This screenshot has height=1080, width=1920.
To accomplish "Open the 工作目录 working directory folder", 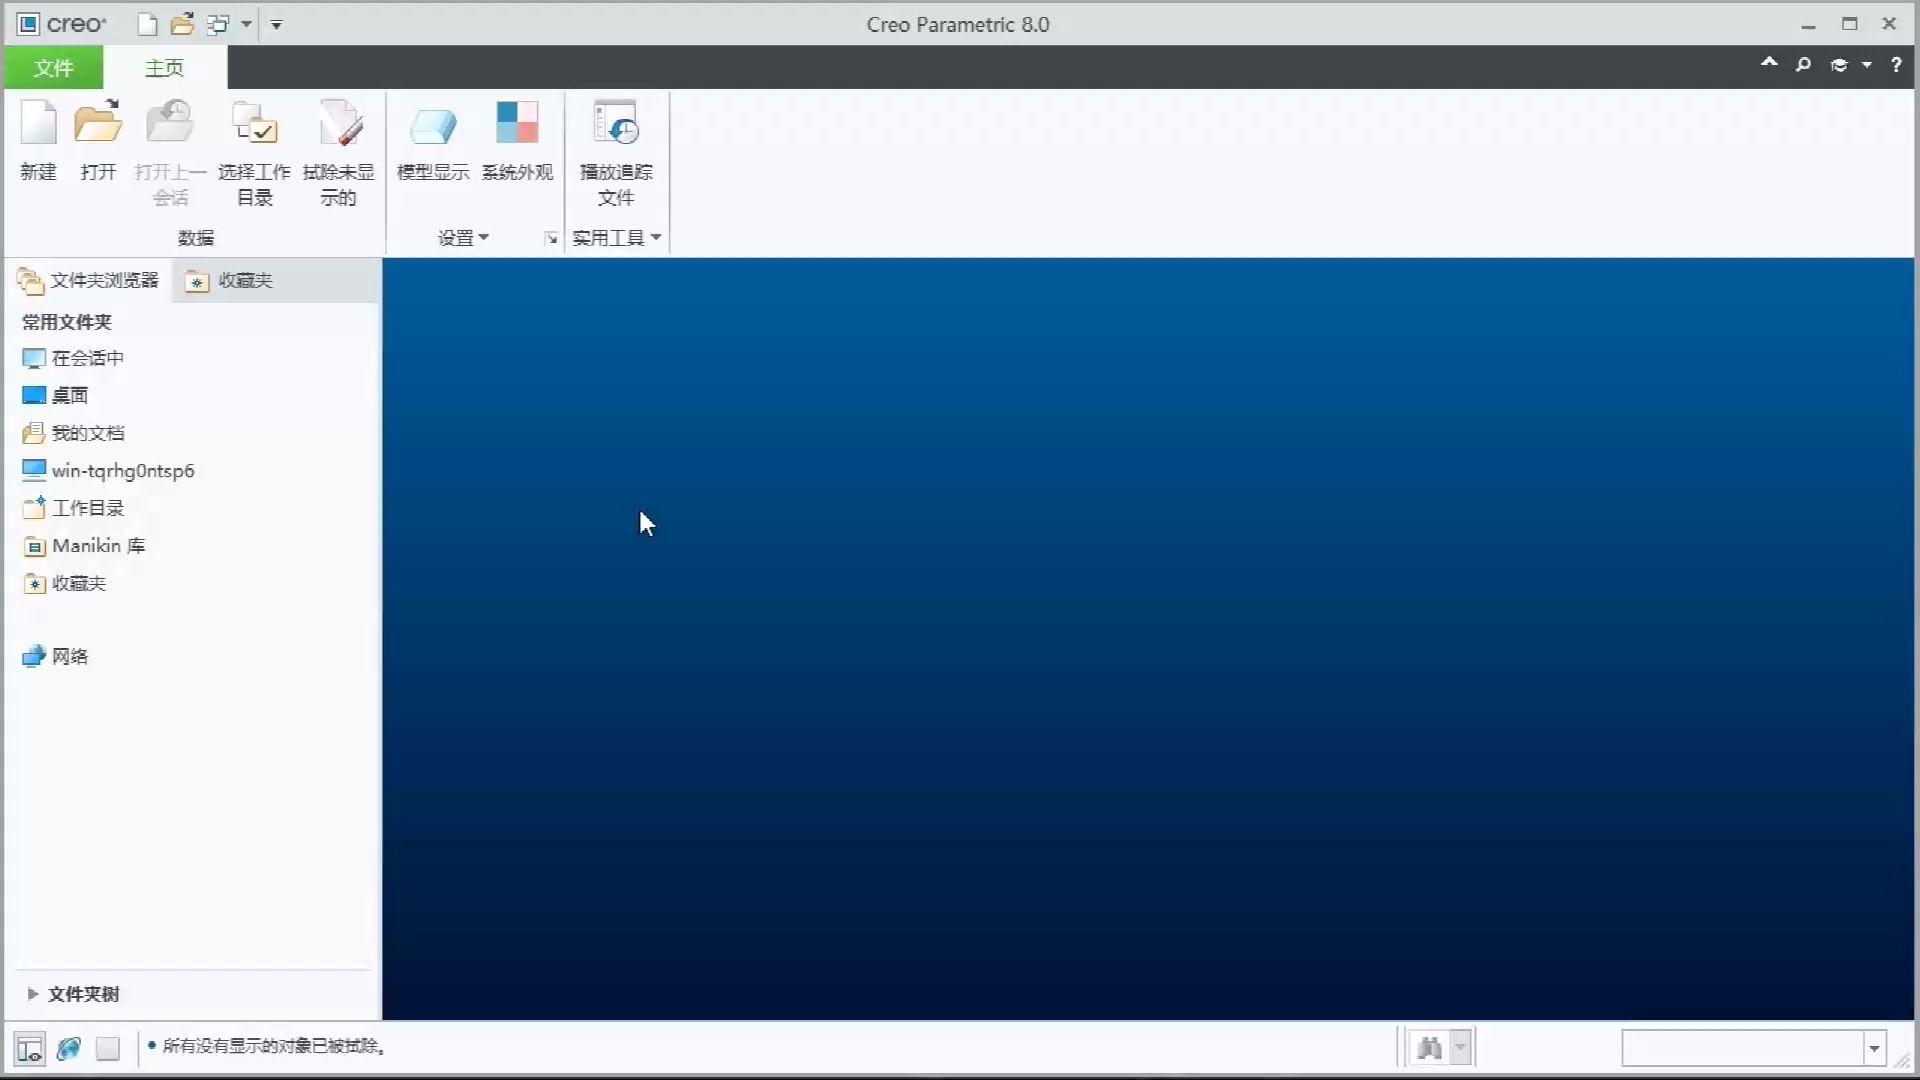I will (87, 508).
